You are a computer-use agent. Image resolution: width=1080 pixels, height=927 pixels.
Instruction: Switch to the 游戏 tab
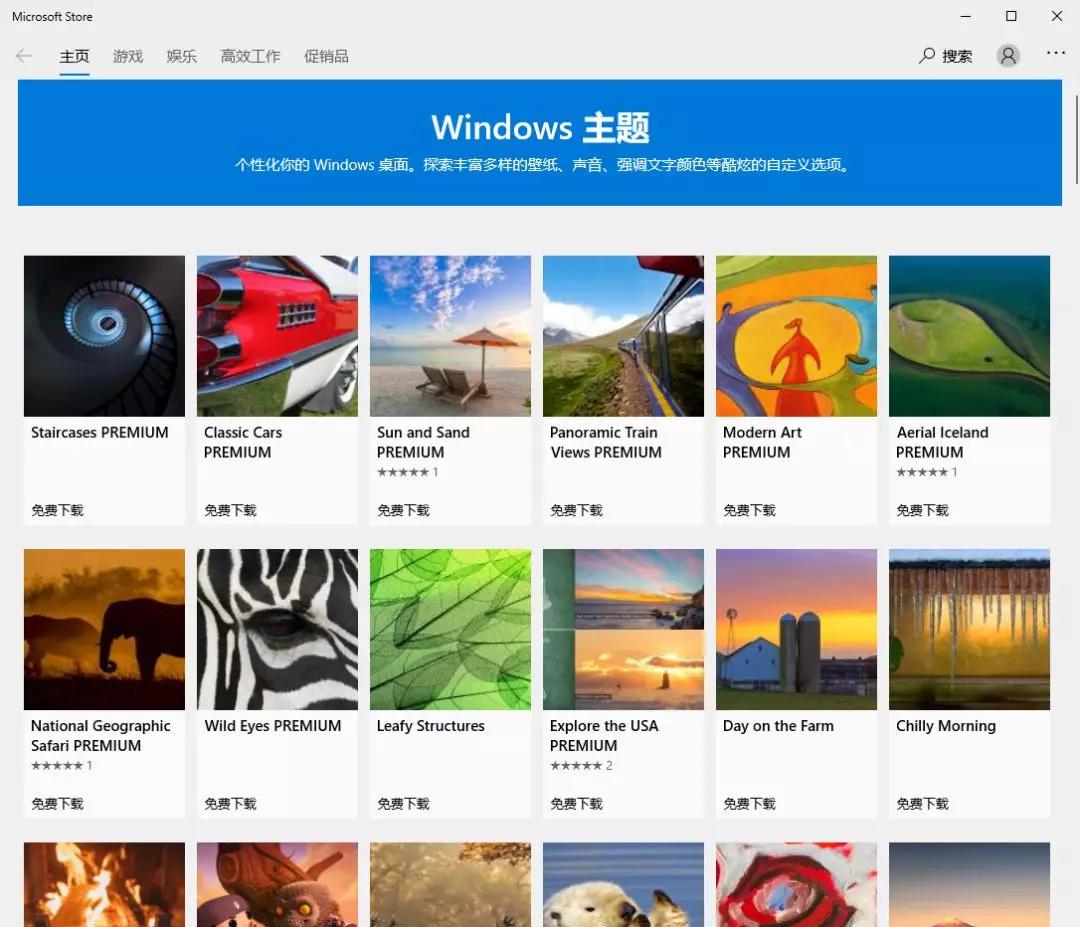(127, 56)
